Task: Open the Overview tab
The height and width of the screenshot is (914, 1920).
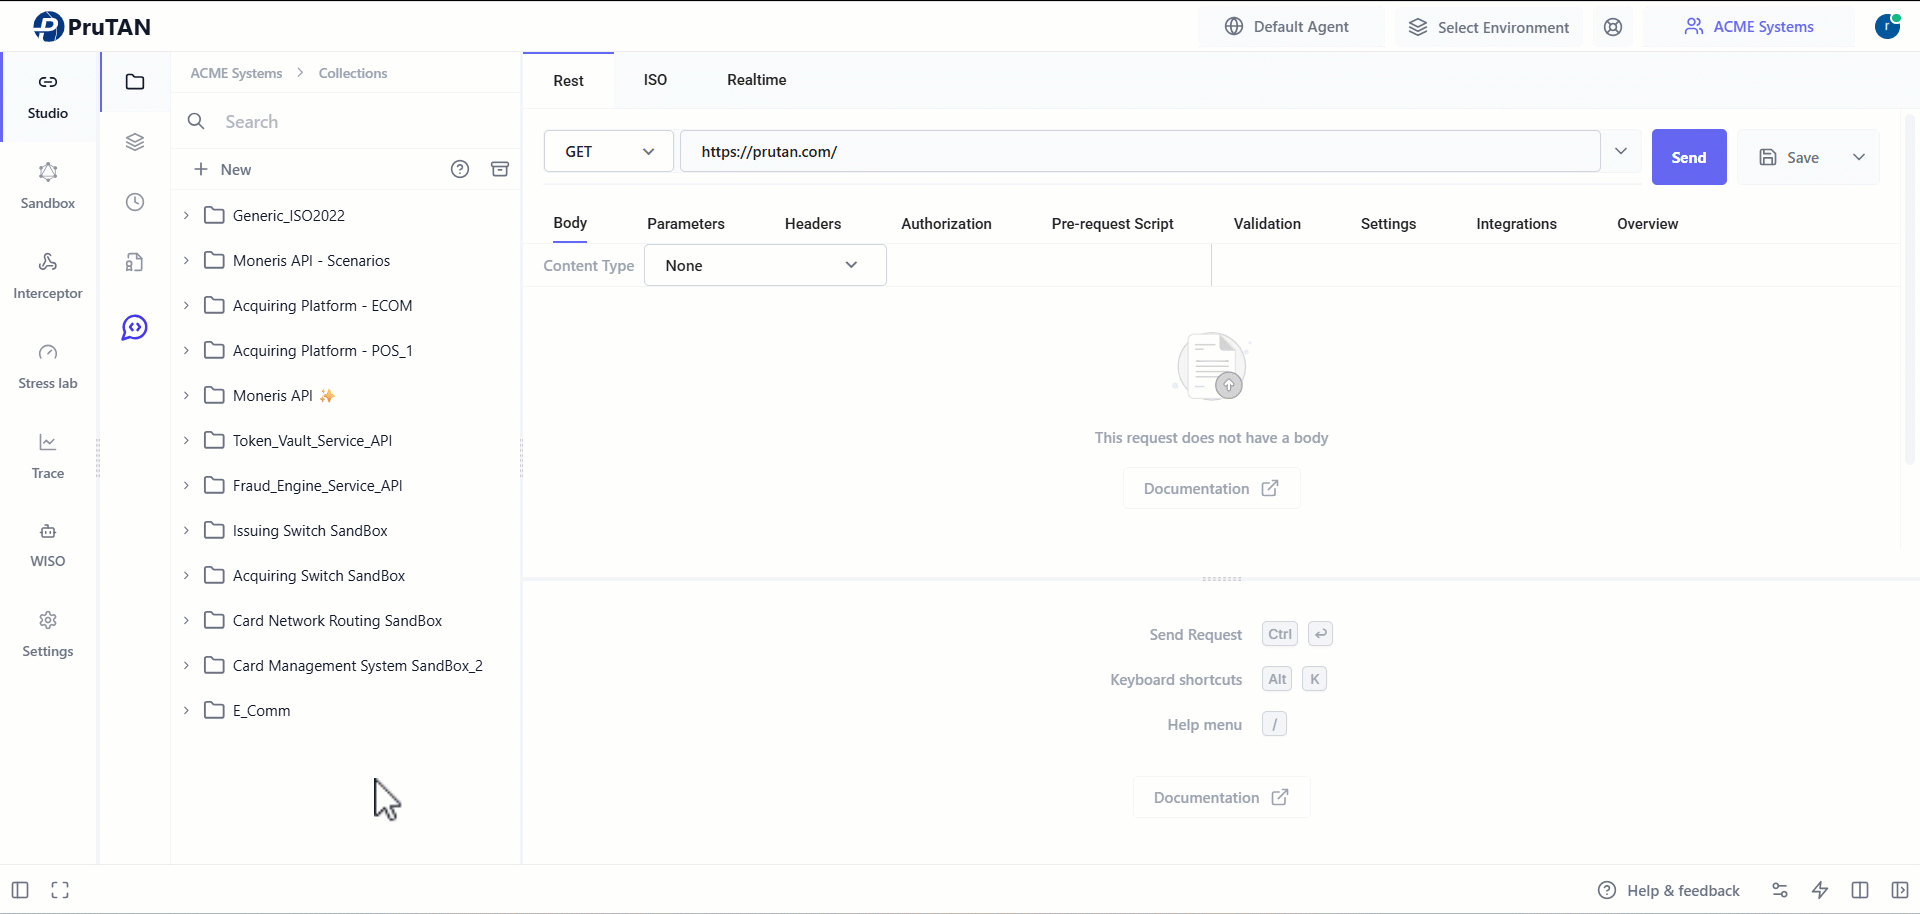Action: point(1648,224)
